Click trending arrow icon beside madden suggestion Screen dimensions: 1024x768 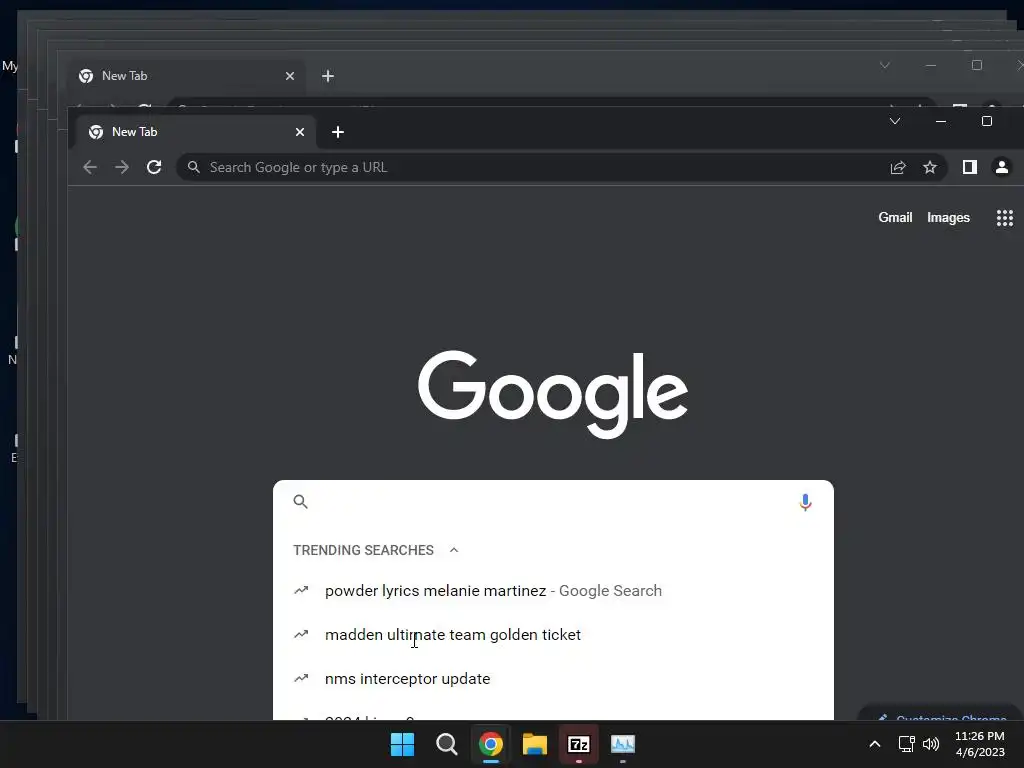(301, 634)
